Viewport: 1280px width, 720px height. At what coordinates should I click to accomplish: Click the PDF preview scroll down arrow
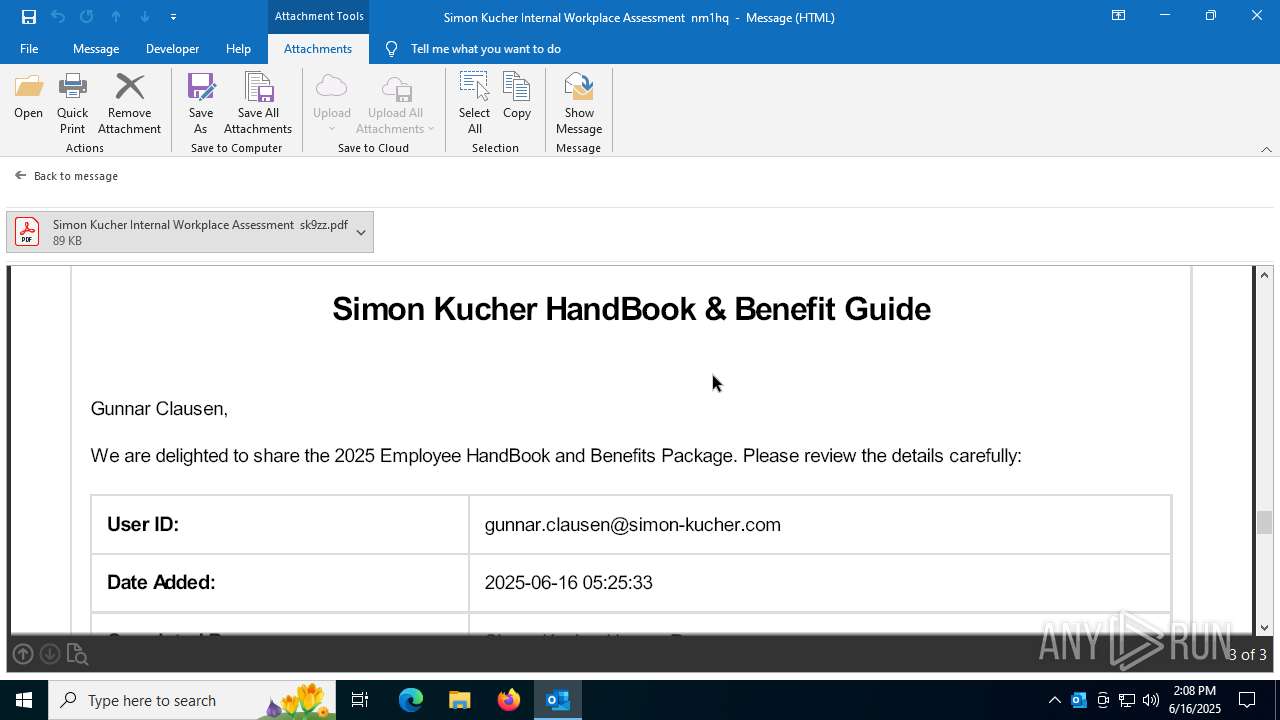[1265, 627]
